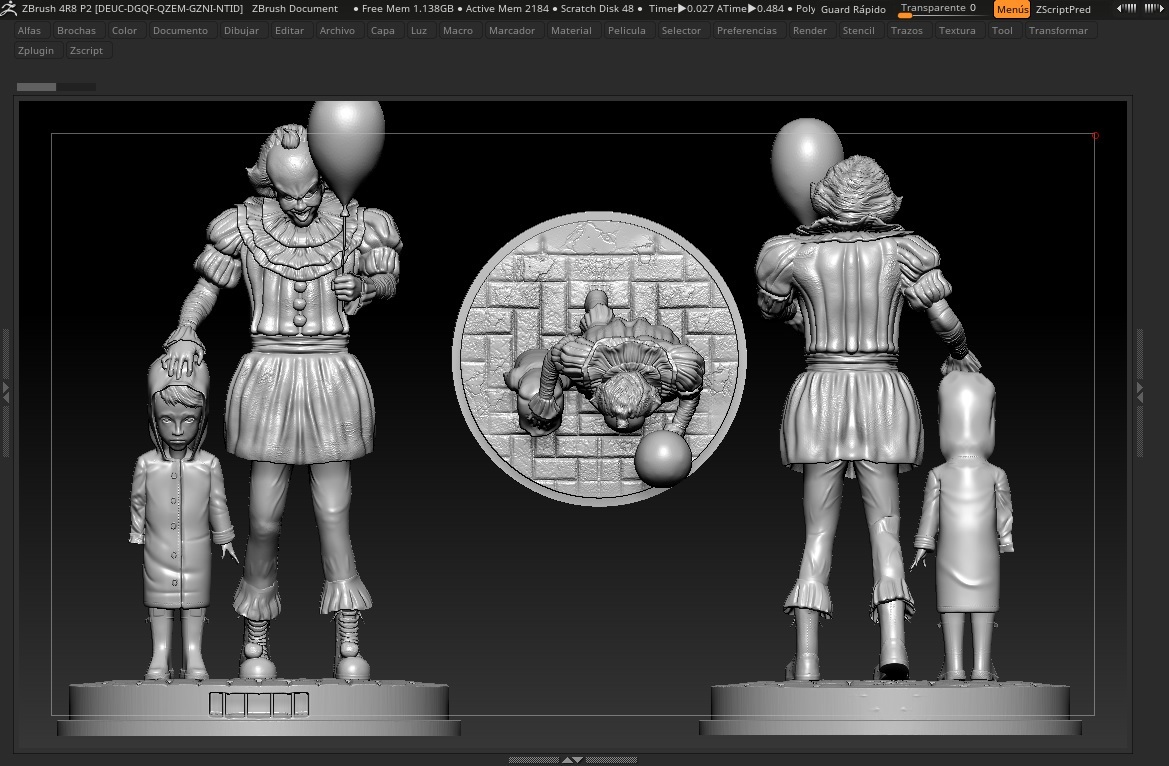Viewport: 1169px width, 766px height.
Task: Expand the right tray divider arrows
Action: [1139, 393]
